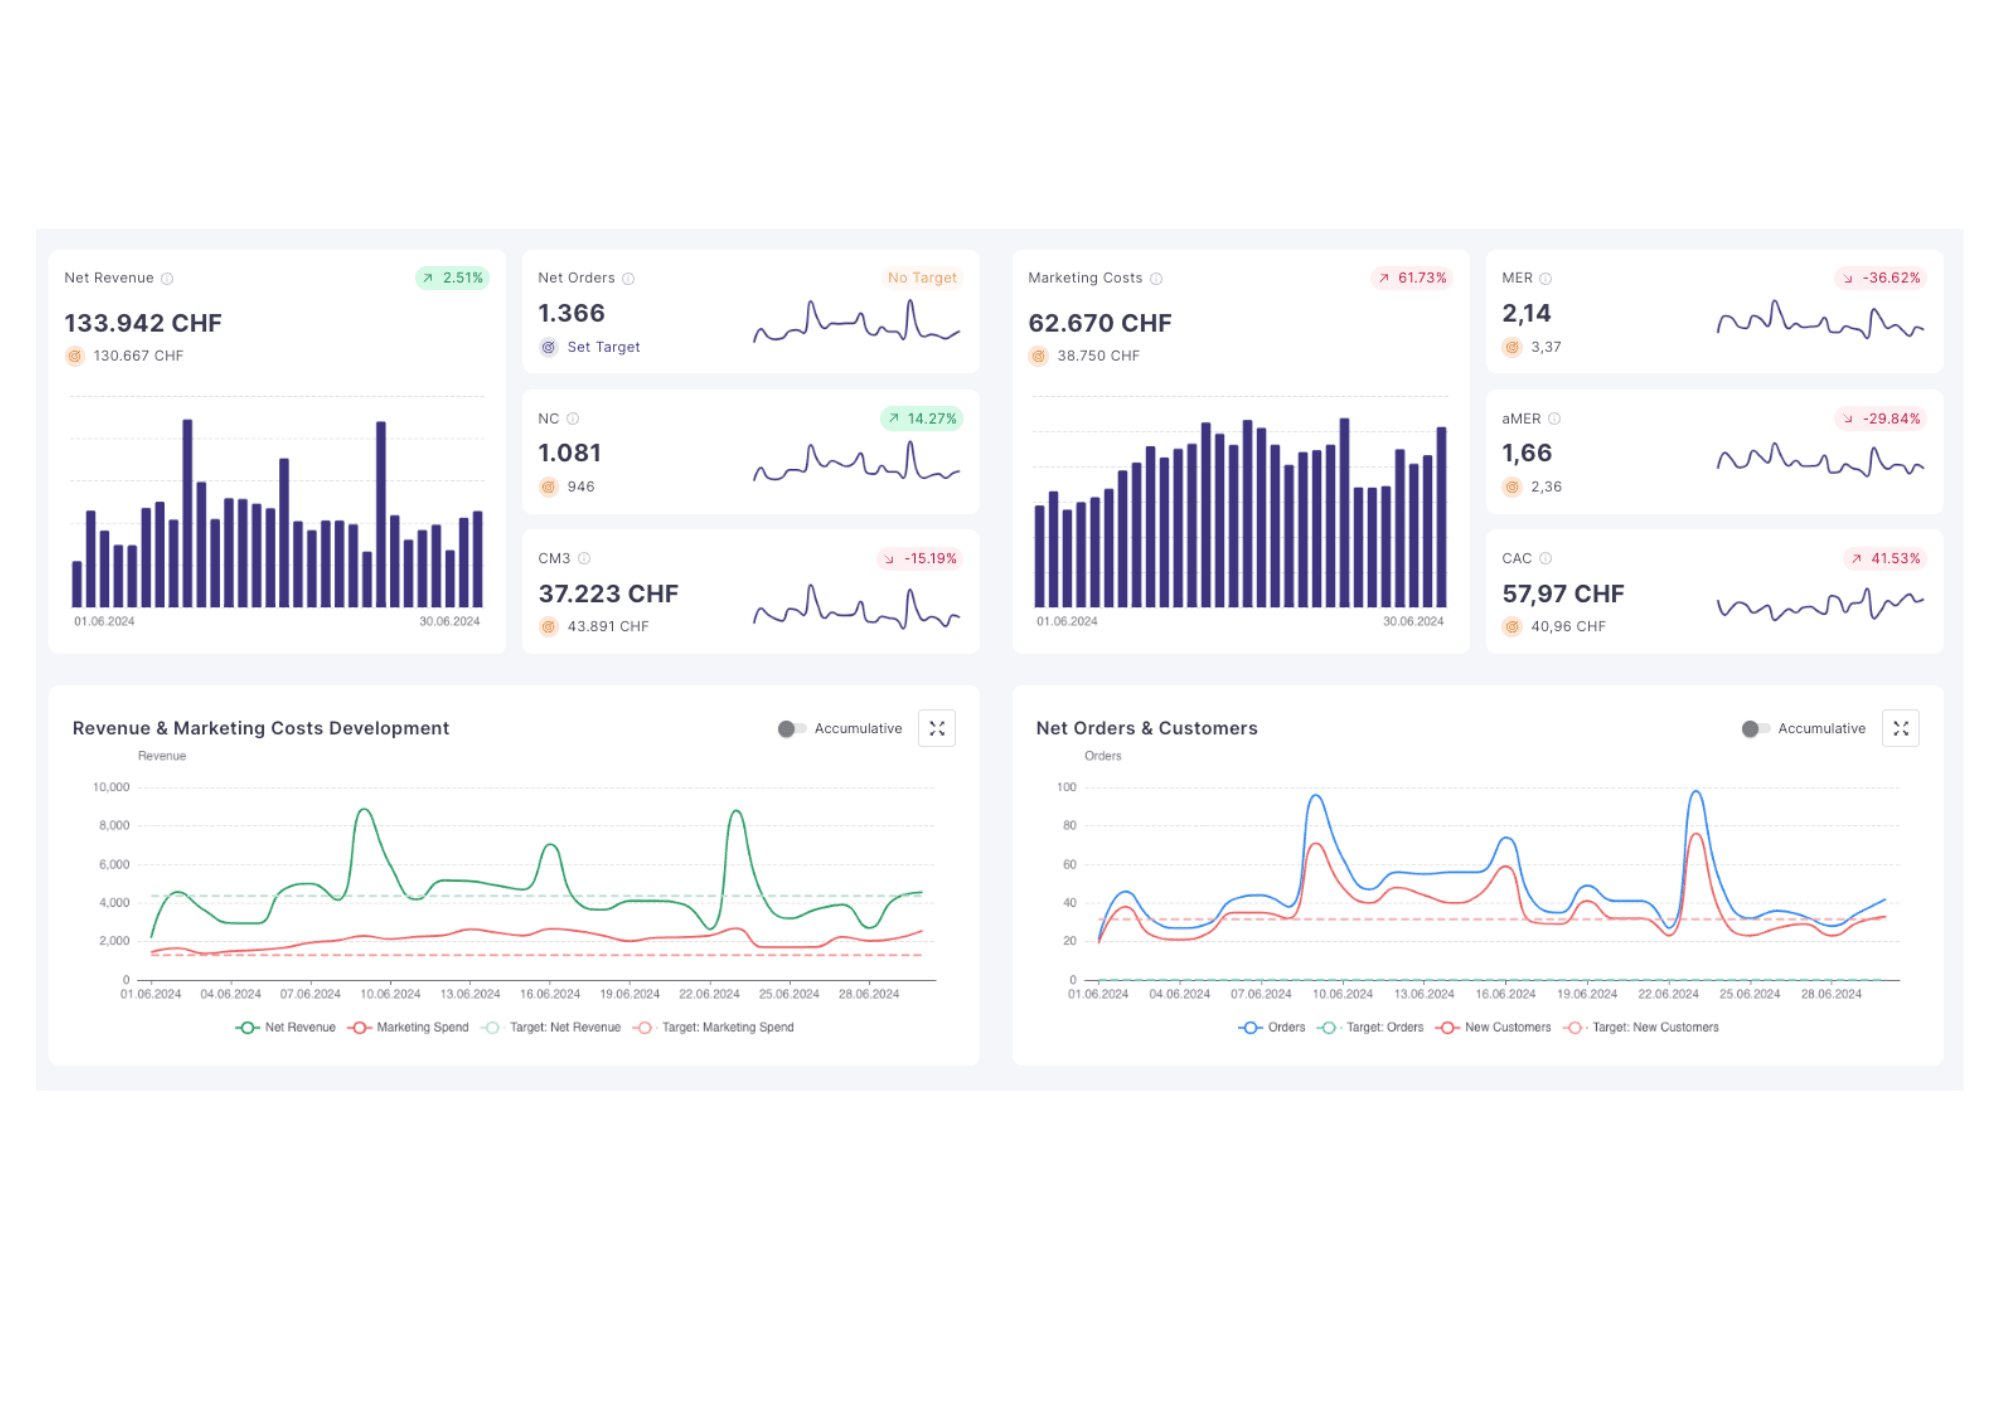Open the CM3 info tooltip icon
This screenshot has height=1414, width=2000.
[x=584, y=558]
